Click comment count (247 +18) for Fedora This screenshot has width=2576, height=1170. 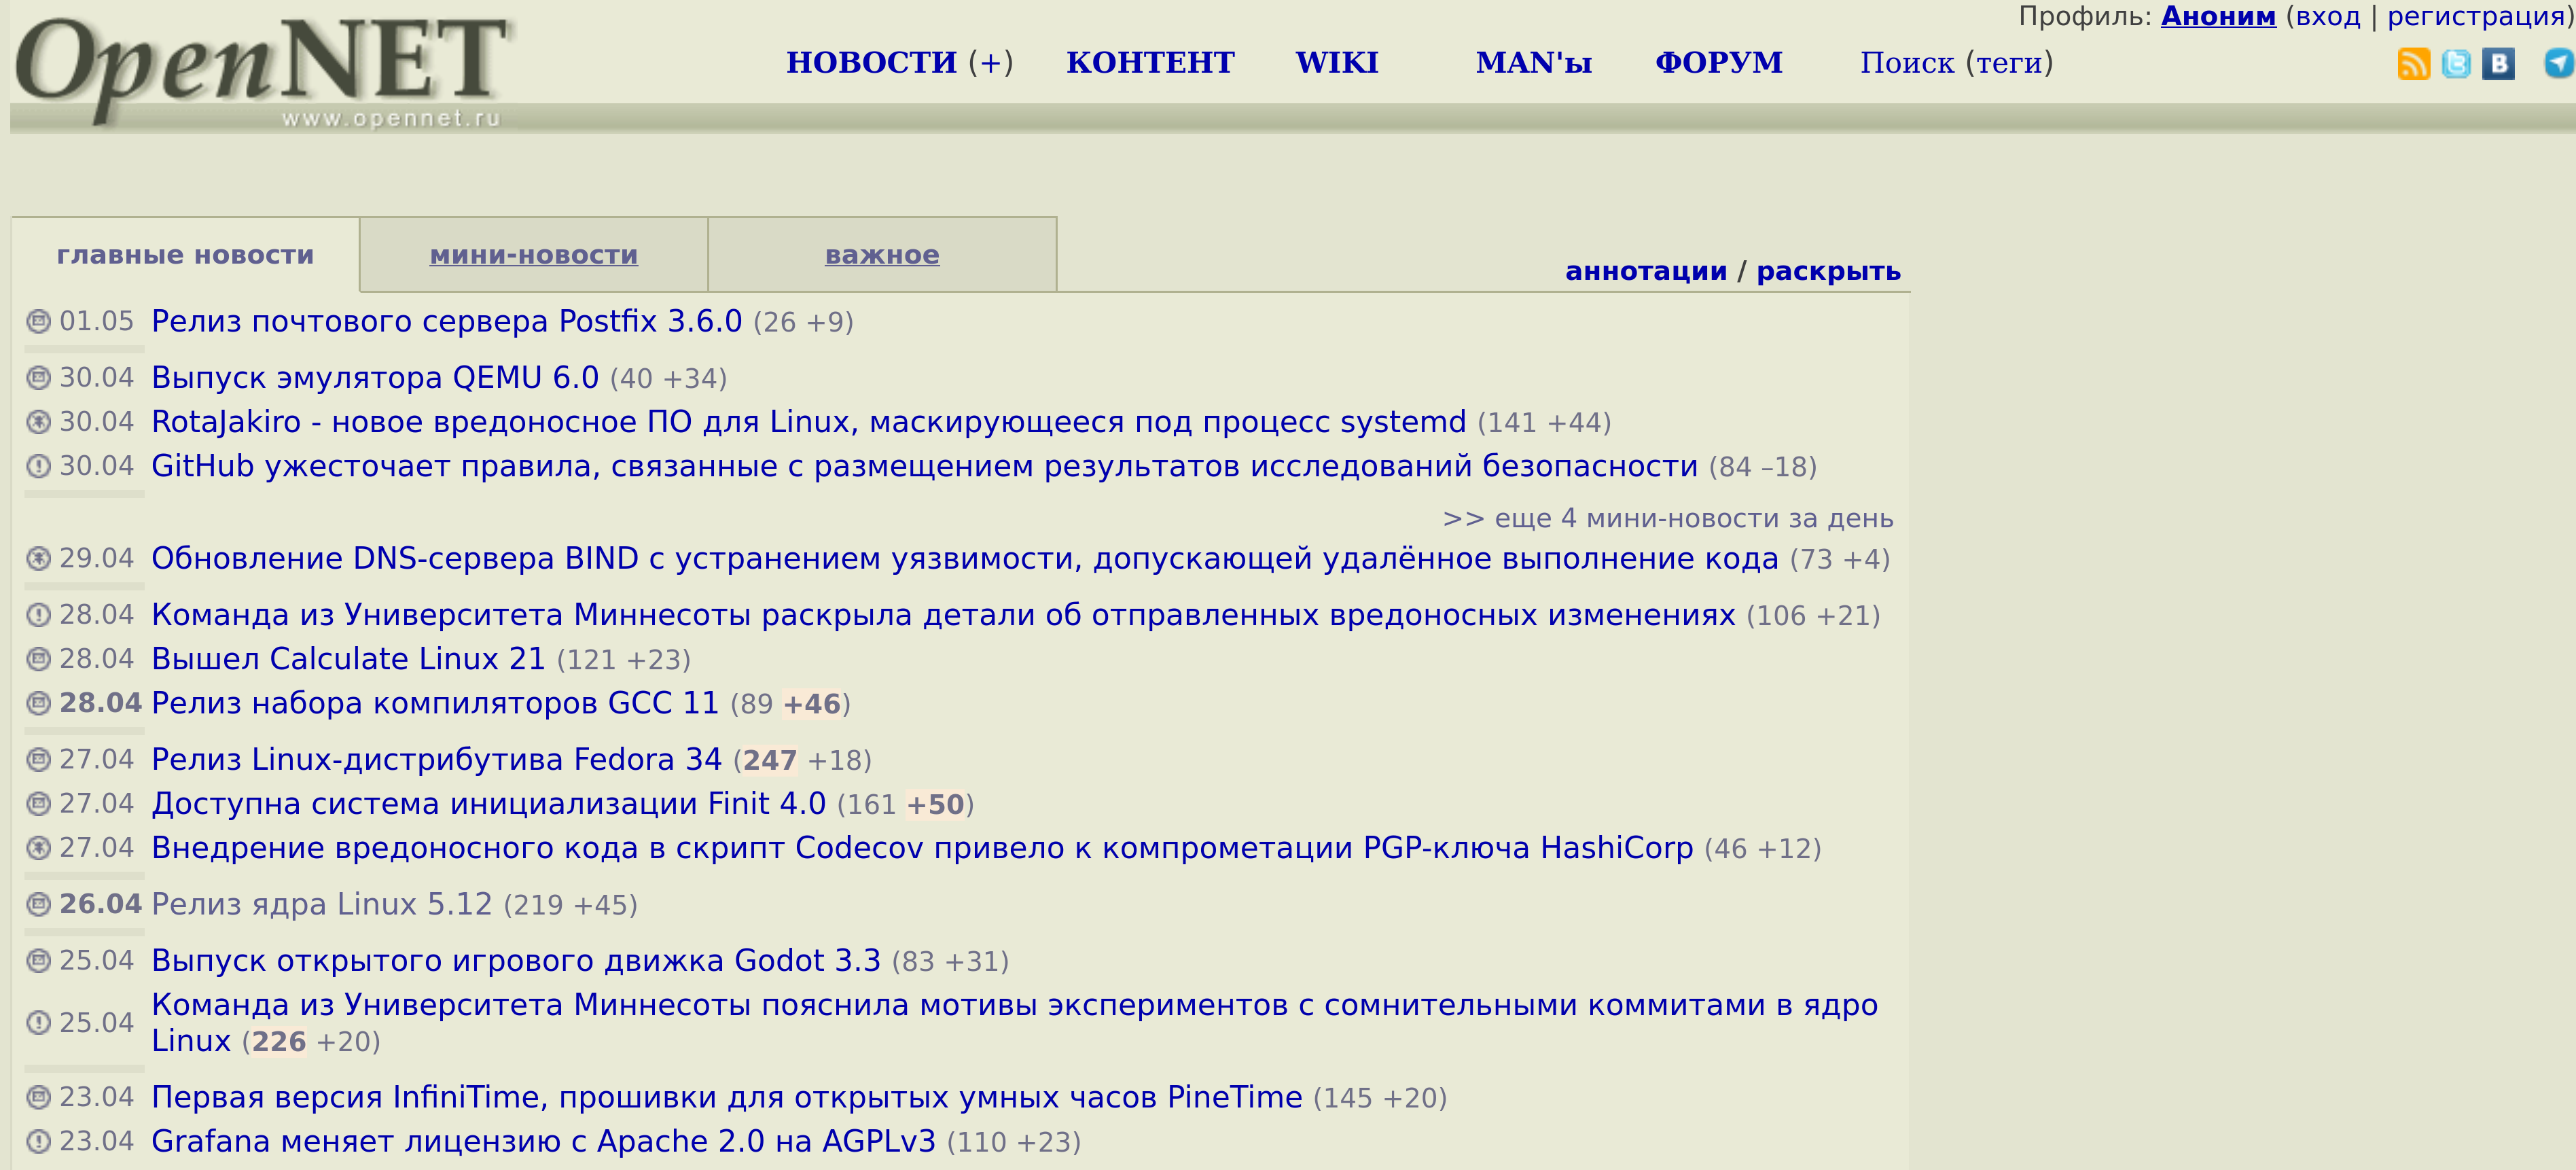pos(802,760)
